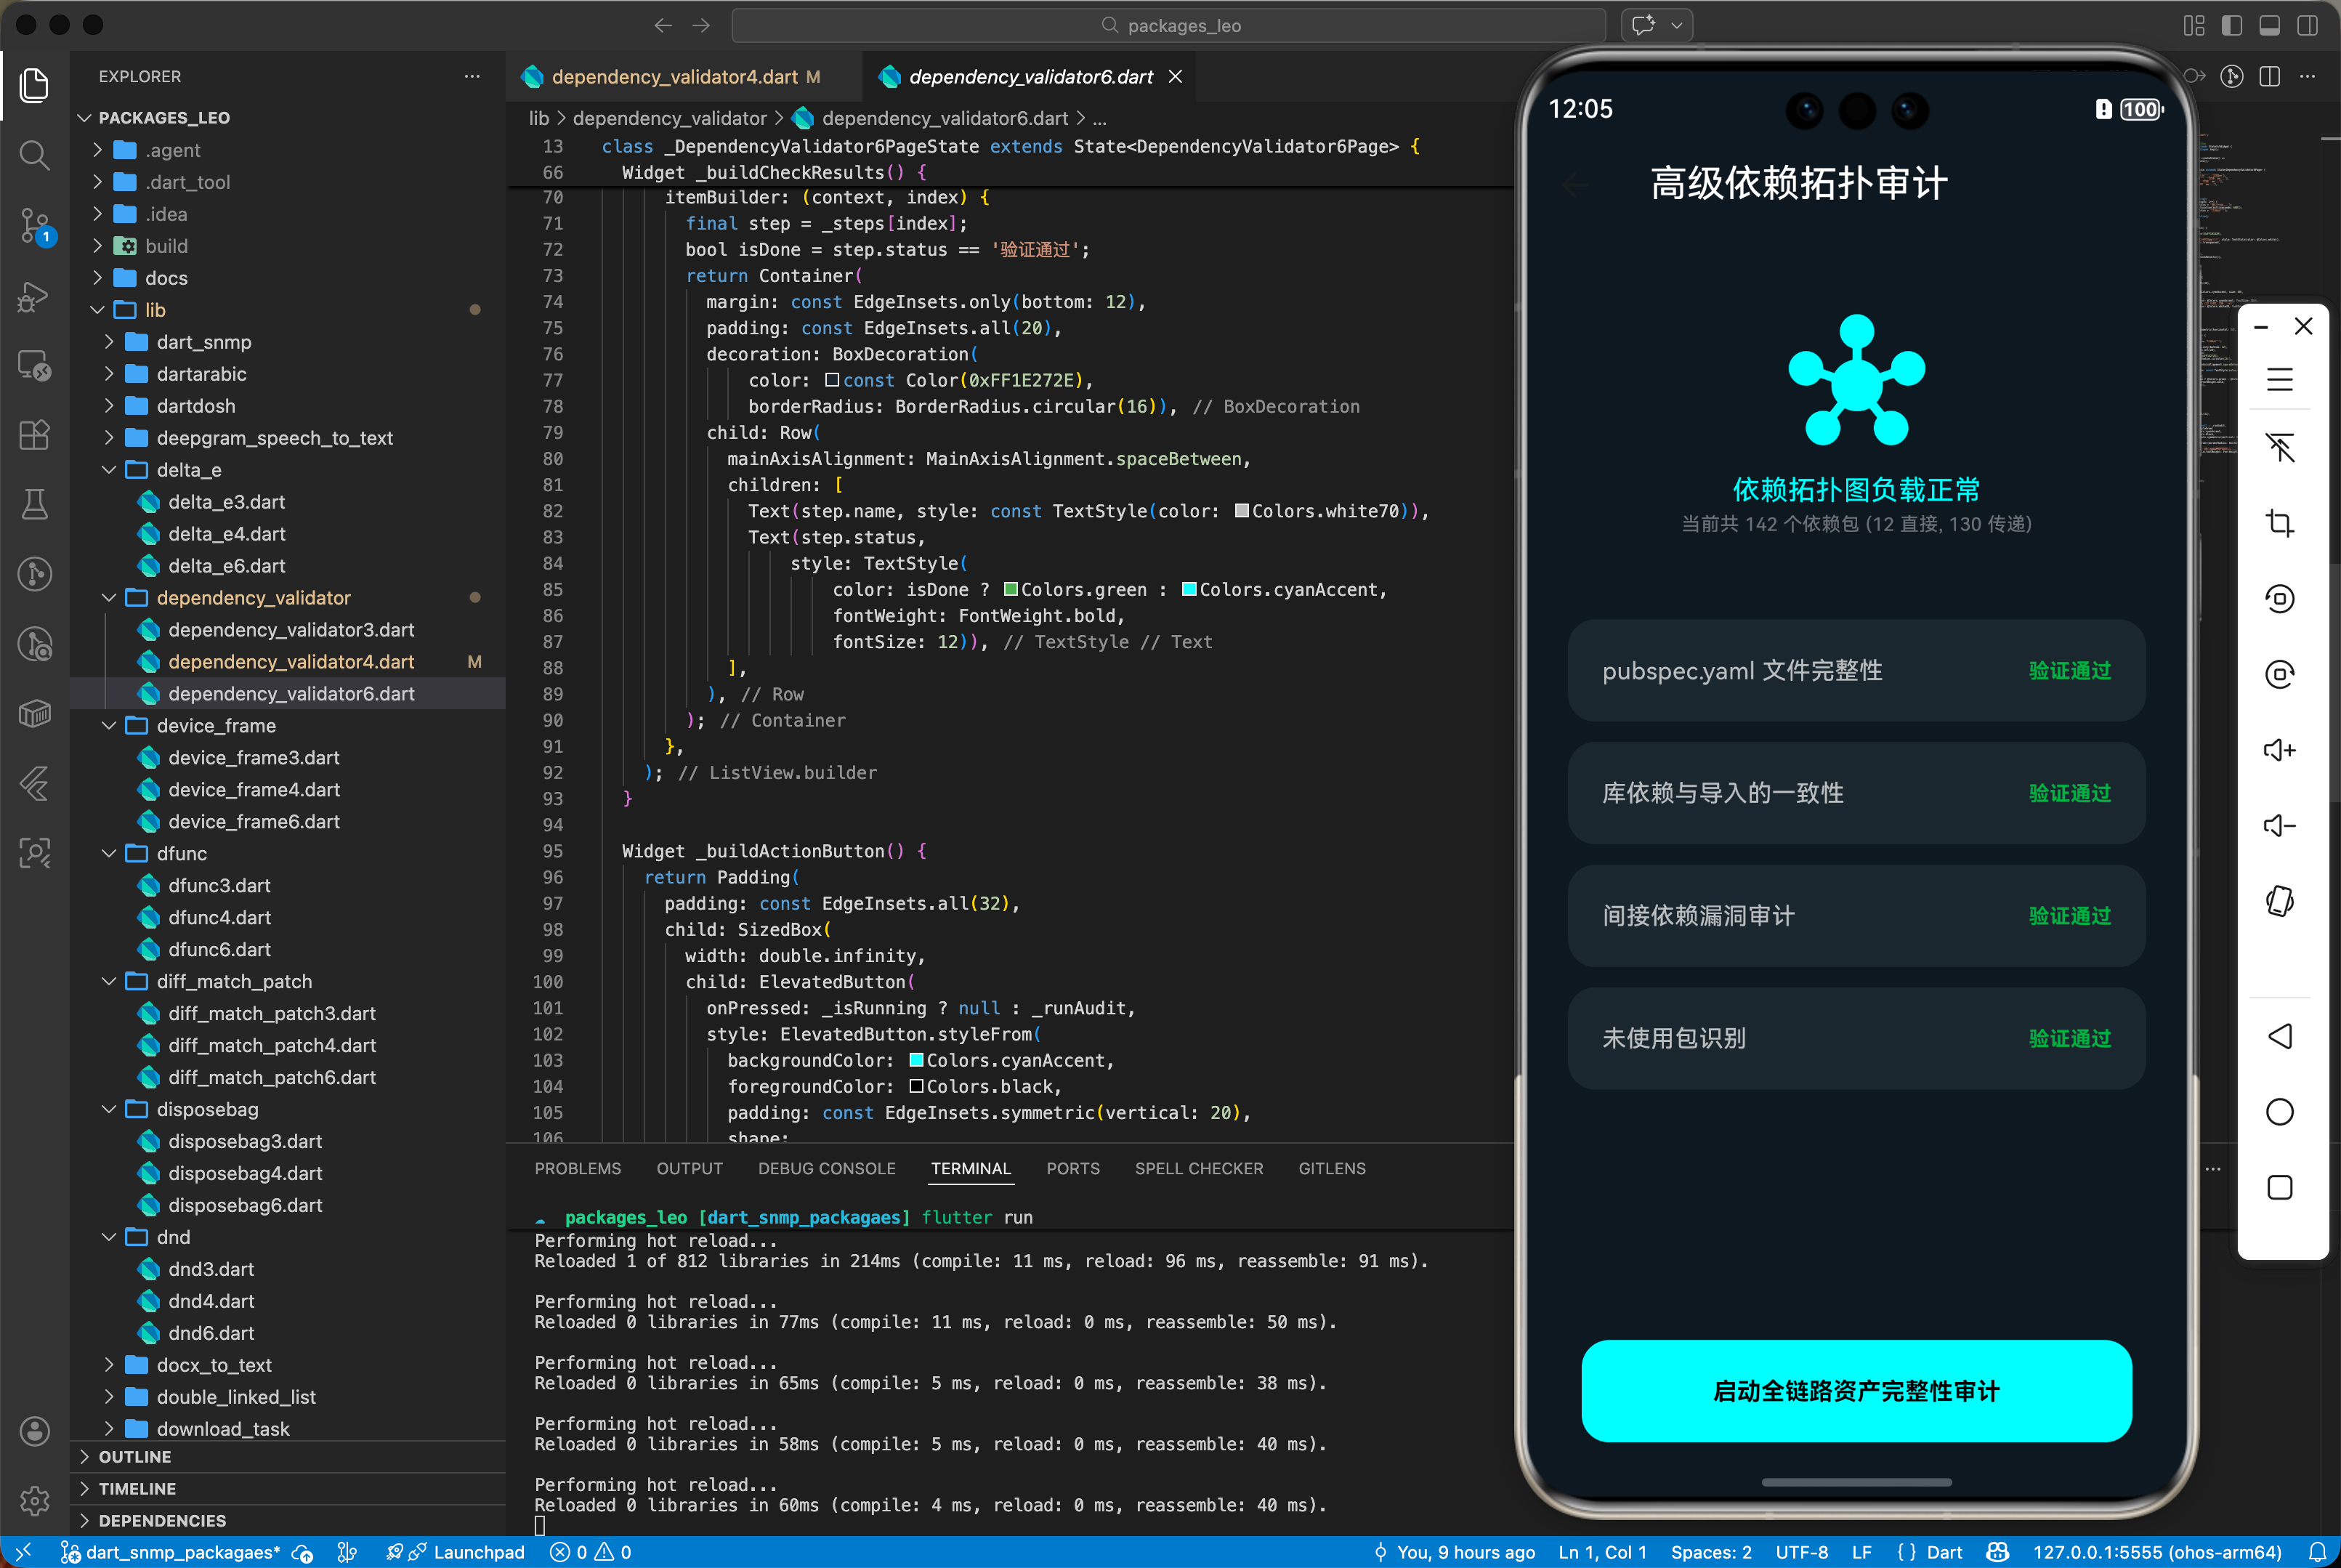This screenshot has height=1568, width=2341.
Task: Open the Extensions view icon
Action: (x=34, y=435)
